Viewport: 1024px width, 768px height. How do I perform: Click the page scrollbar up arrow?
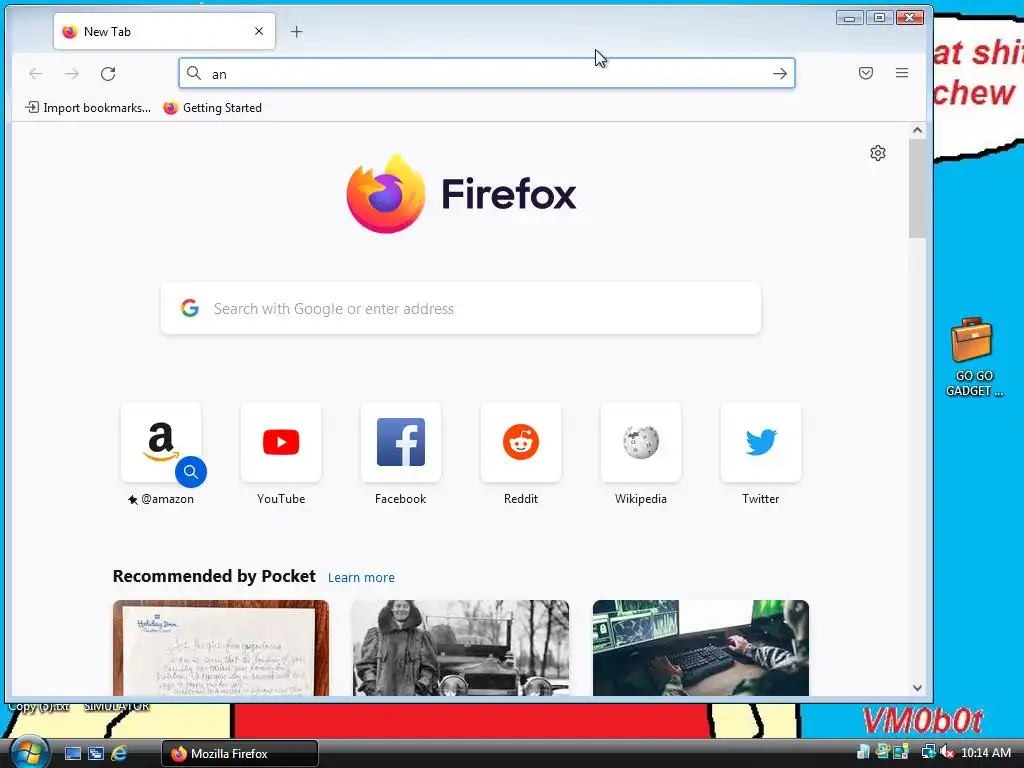[x=918, y=130]
